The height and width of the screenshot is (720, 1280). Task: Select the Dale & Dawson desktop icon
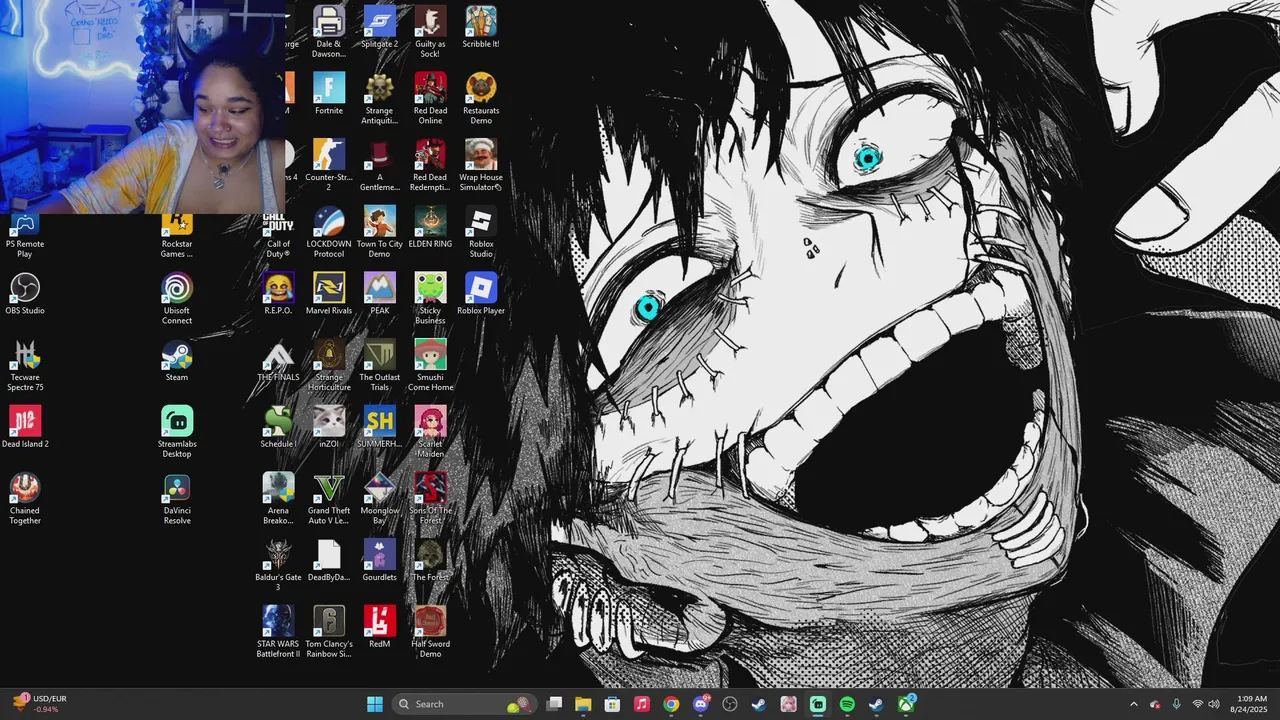pyautogui.click(x=329, y=30)
